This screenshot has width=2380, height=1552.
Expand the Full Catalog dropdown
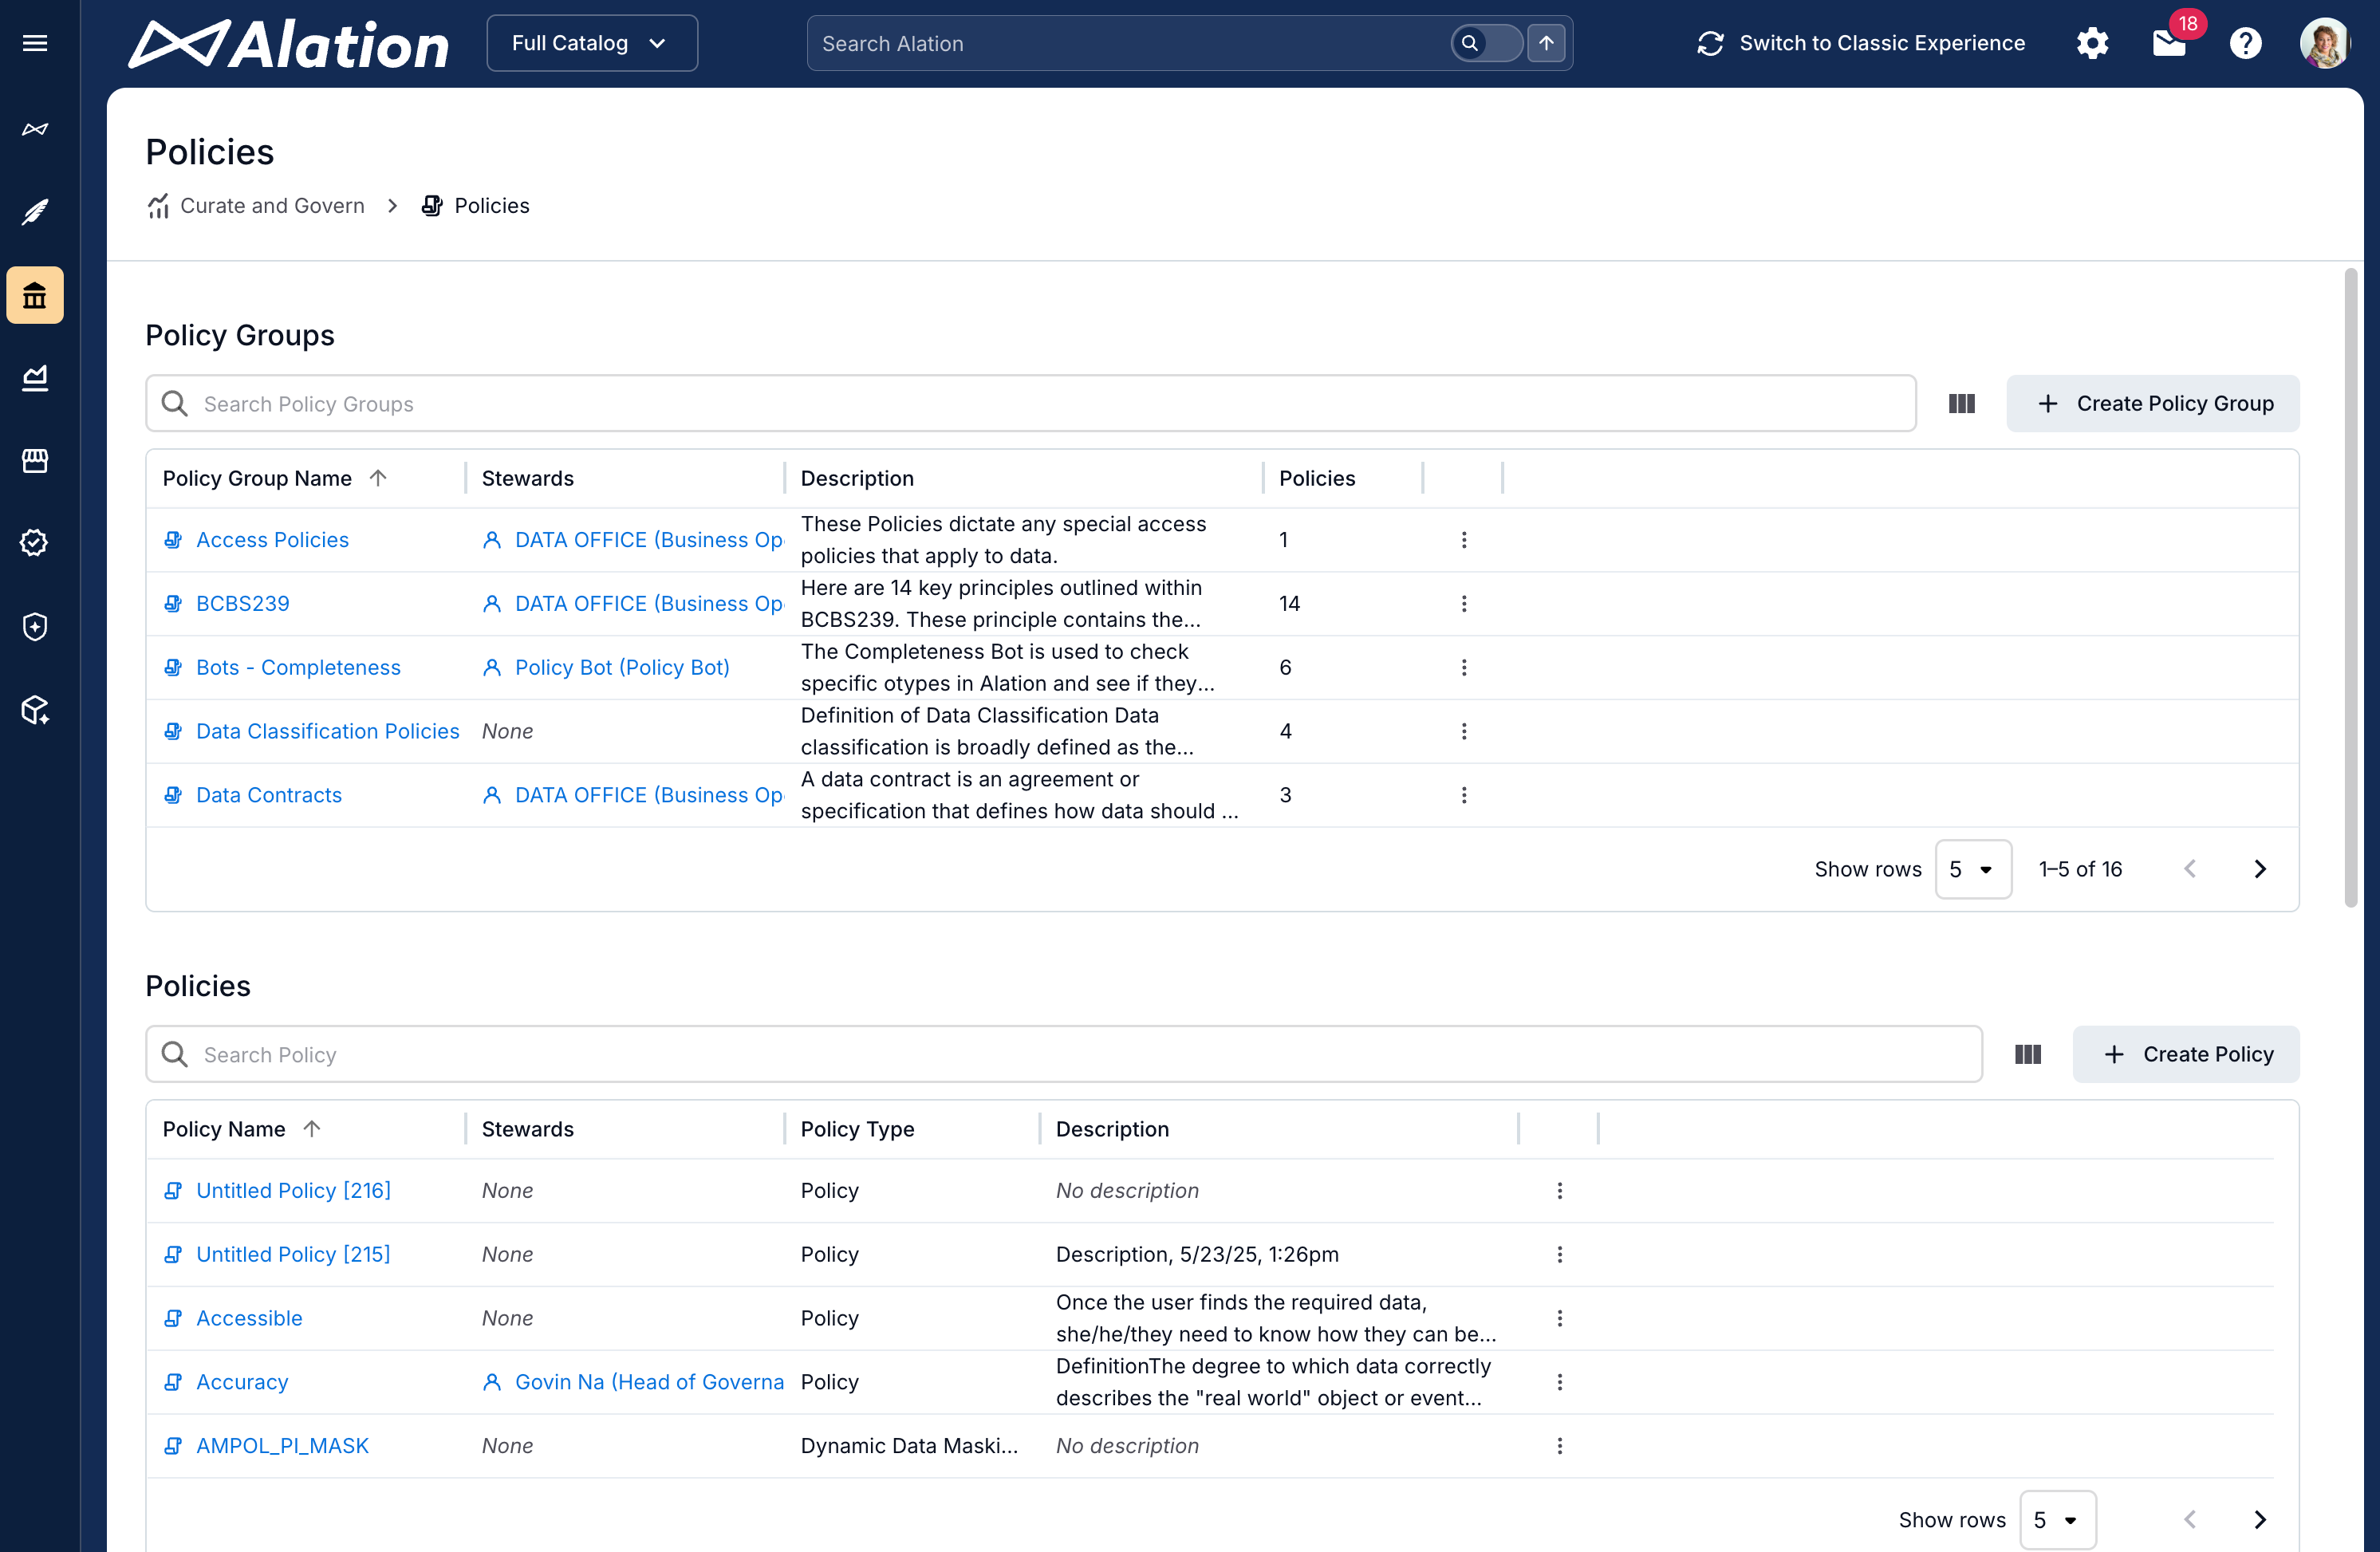pos(591,43)
